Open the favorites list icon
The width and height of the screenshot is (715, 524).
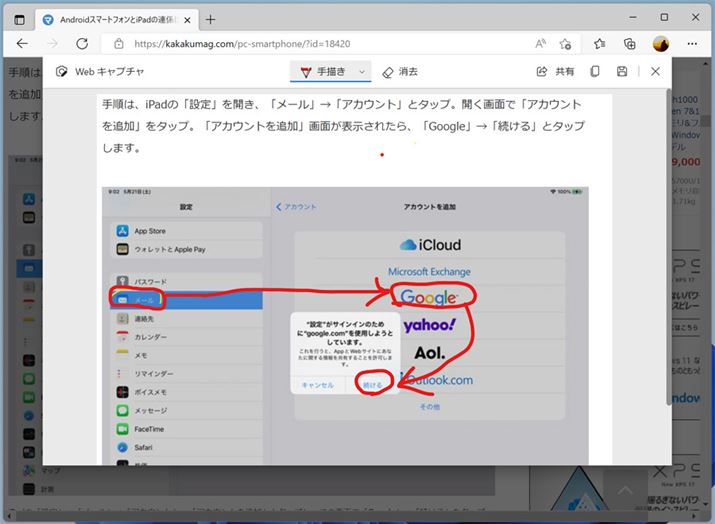click(x=599, y=44)
